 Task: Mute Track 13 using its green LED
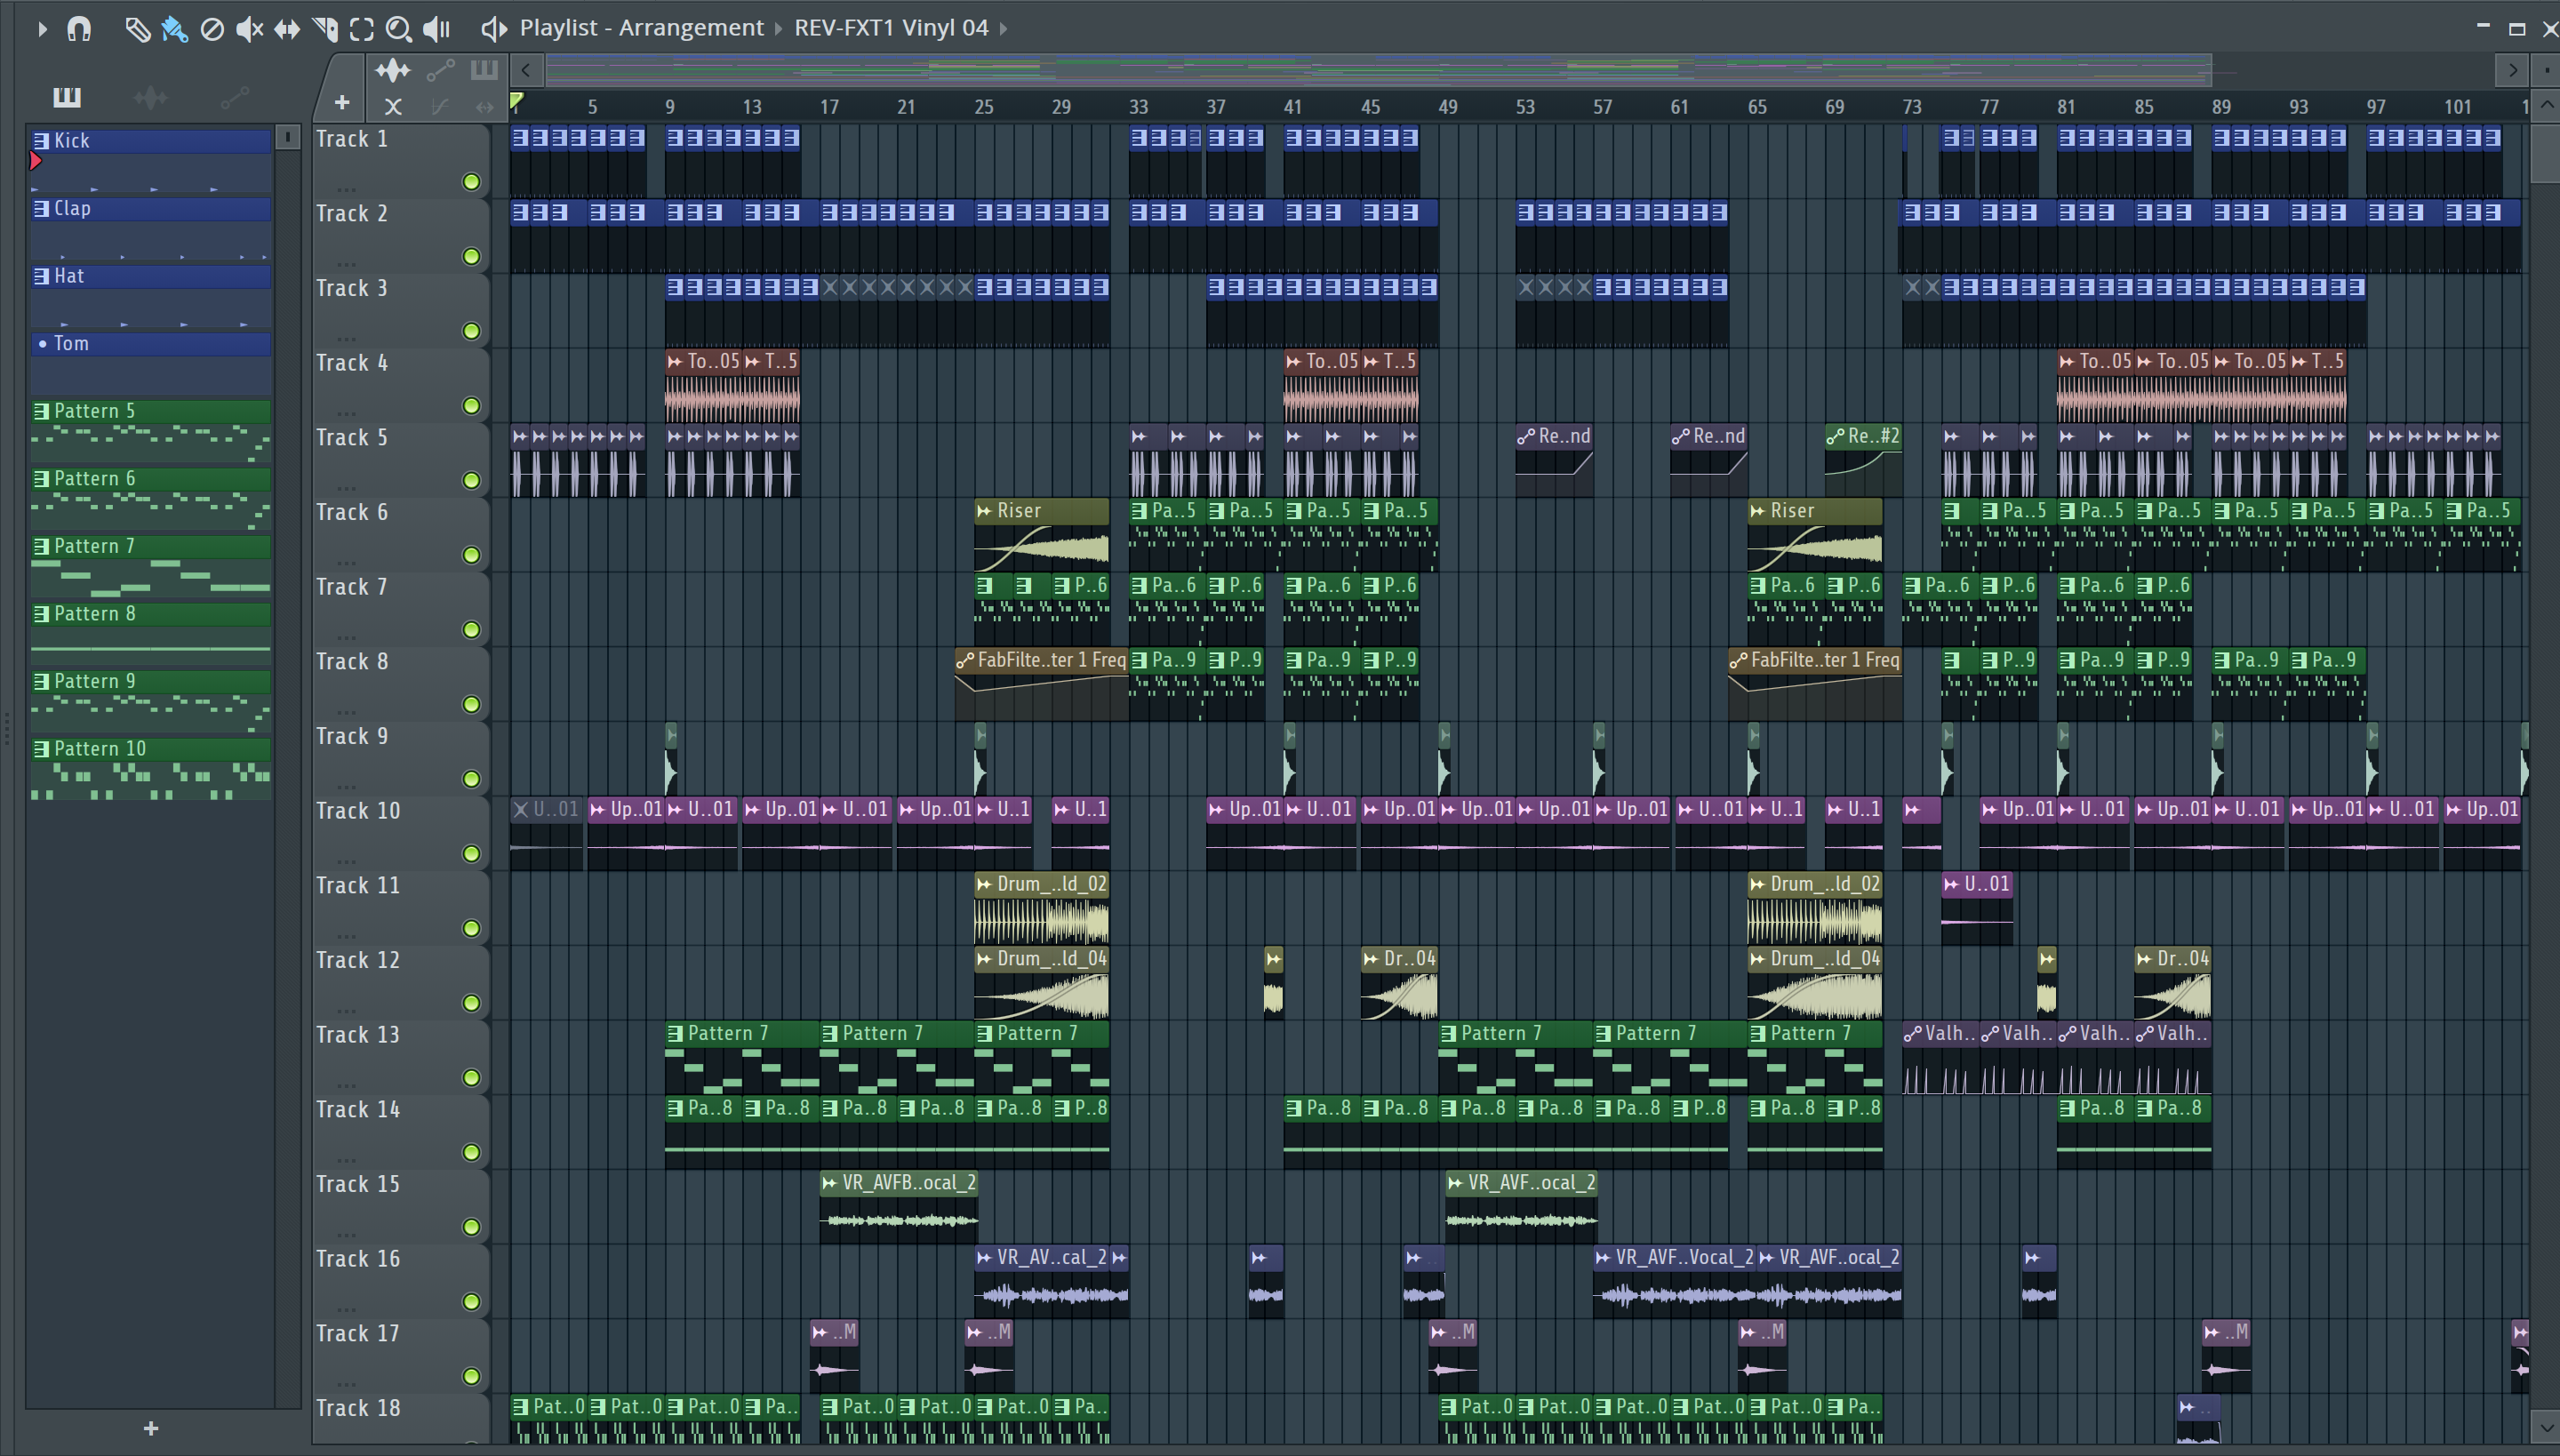(x=471, y=1078)
